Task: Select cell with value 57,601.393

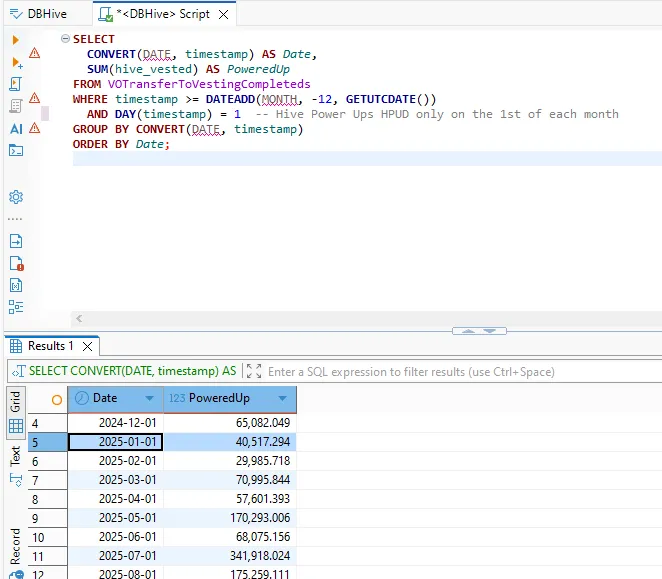Action: point(230,499)
